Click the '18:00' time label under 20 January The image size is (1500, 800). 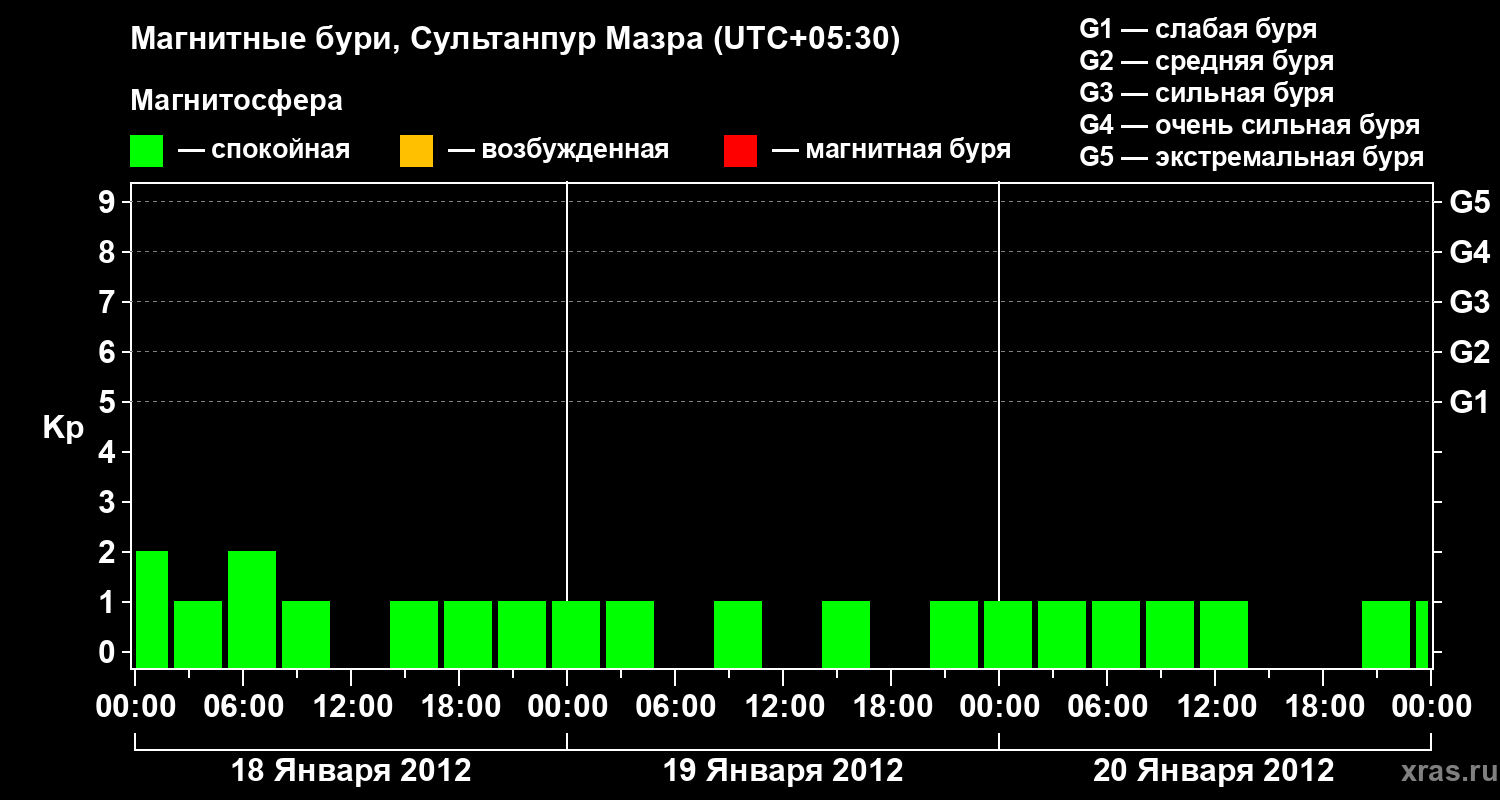[x=1323, y=707]
